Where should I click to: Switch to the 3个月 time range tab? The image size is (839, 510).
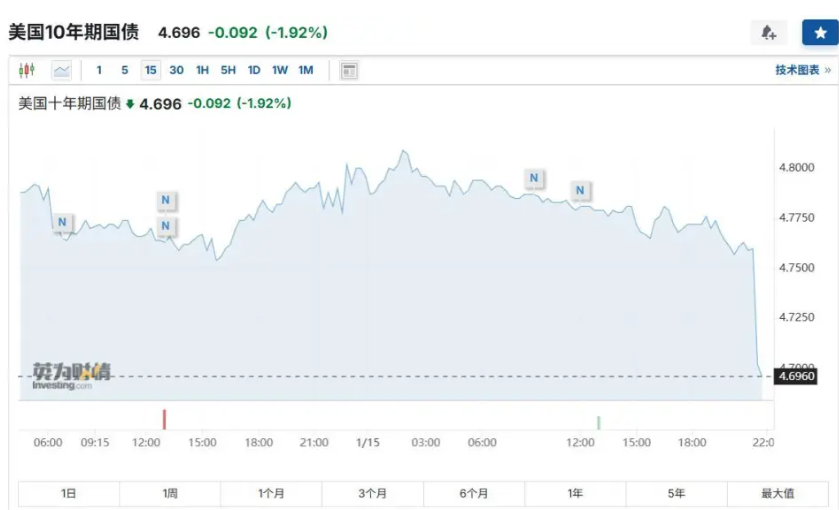tap(372, 493)
